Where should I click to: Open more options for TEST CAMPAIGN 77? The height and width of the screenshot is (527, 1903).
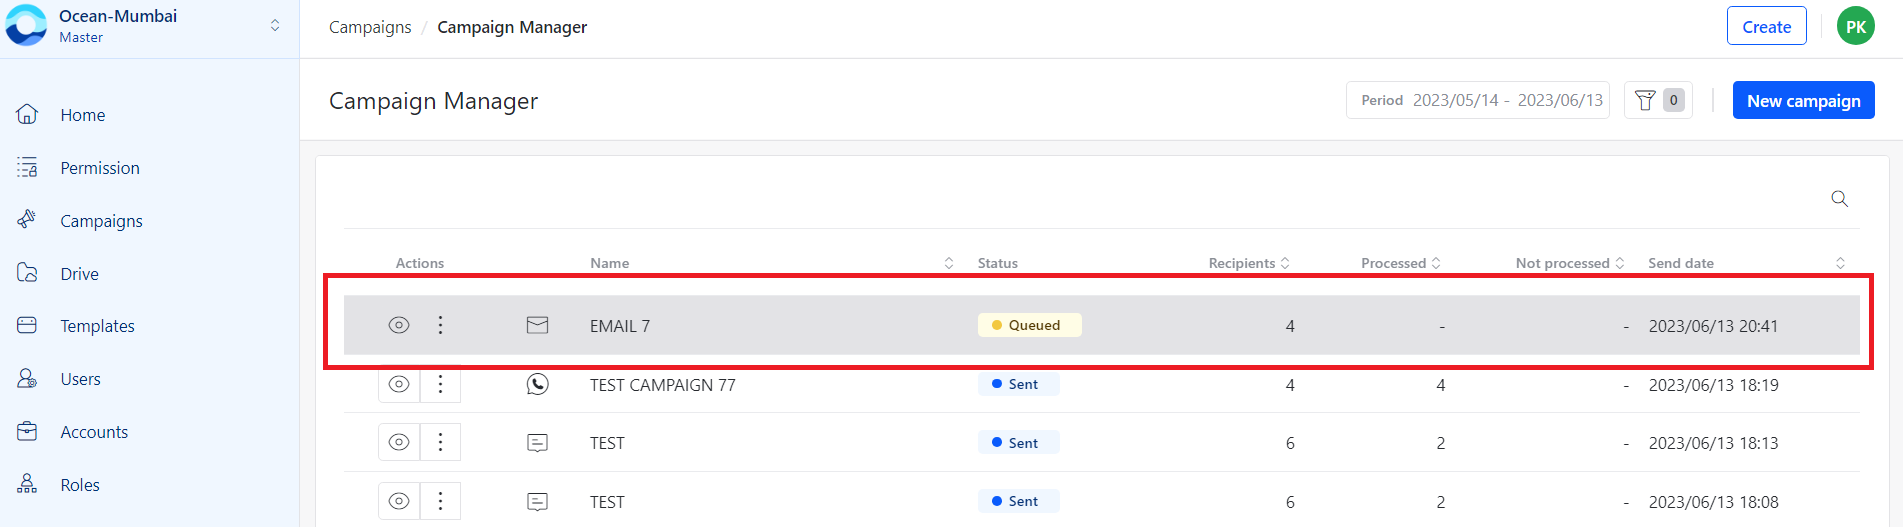[440, 384]
